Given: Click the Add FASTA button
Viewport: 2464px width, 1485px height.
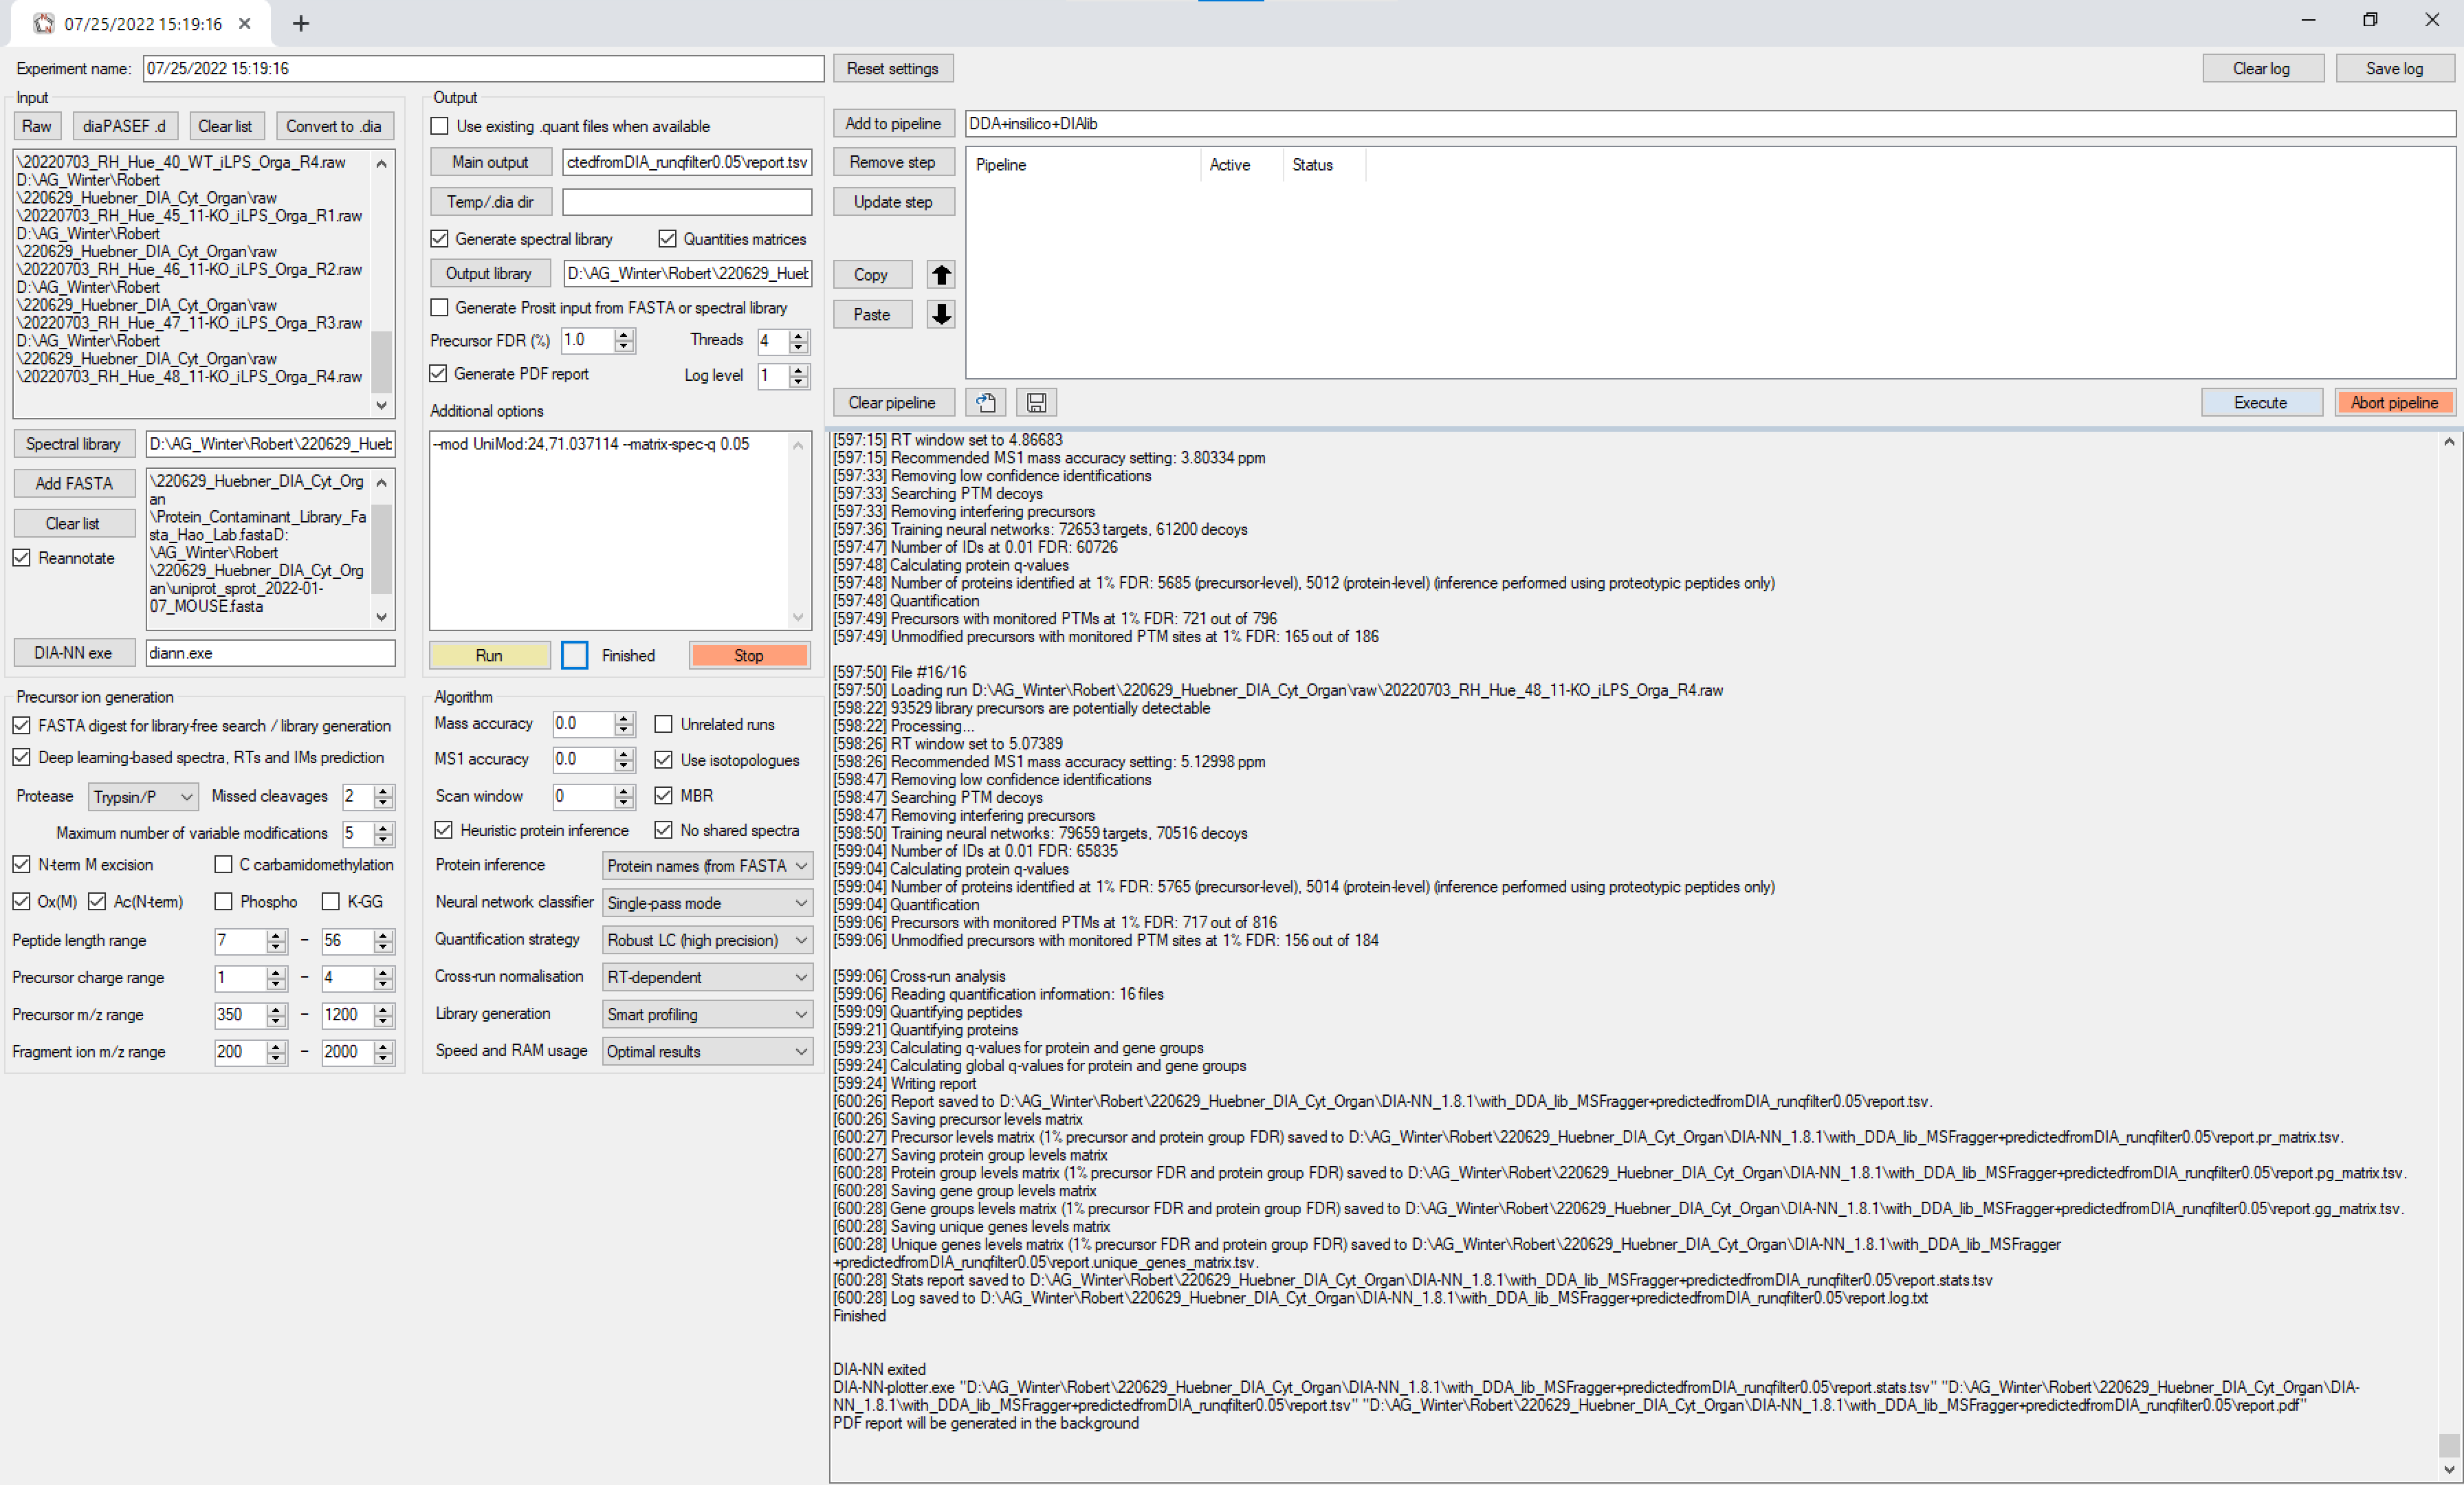Looking at the screenshot, I should click(x=74, y=484).
